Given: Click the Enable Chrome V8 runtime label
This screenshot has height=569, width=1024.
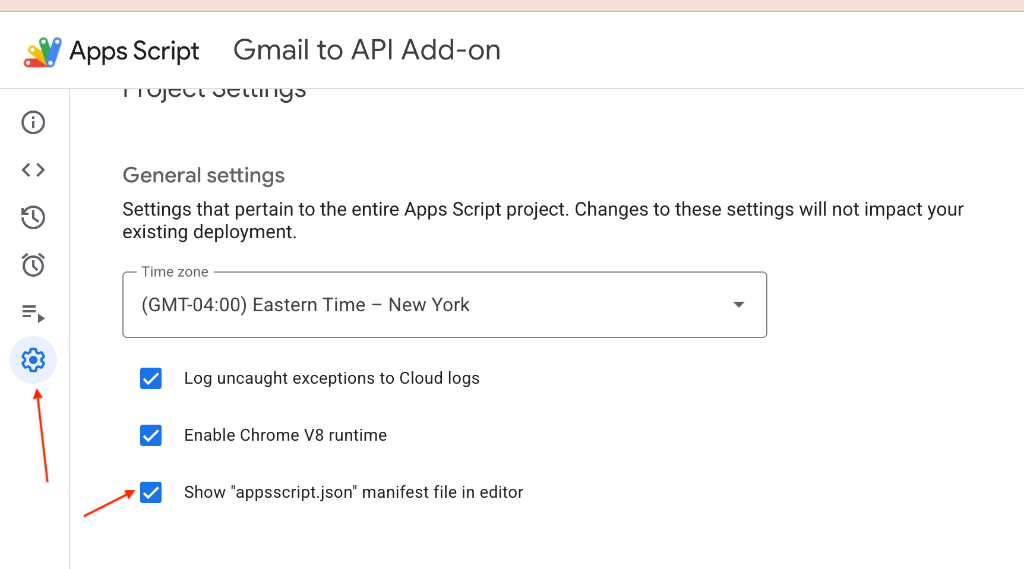Looking at the screenshot, I should (285, 435).
